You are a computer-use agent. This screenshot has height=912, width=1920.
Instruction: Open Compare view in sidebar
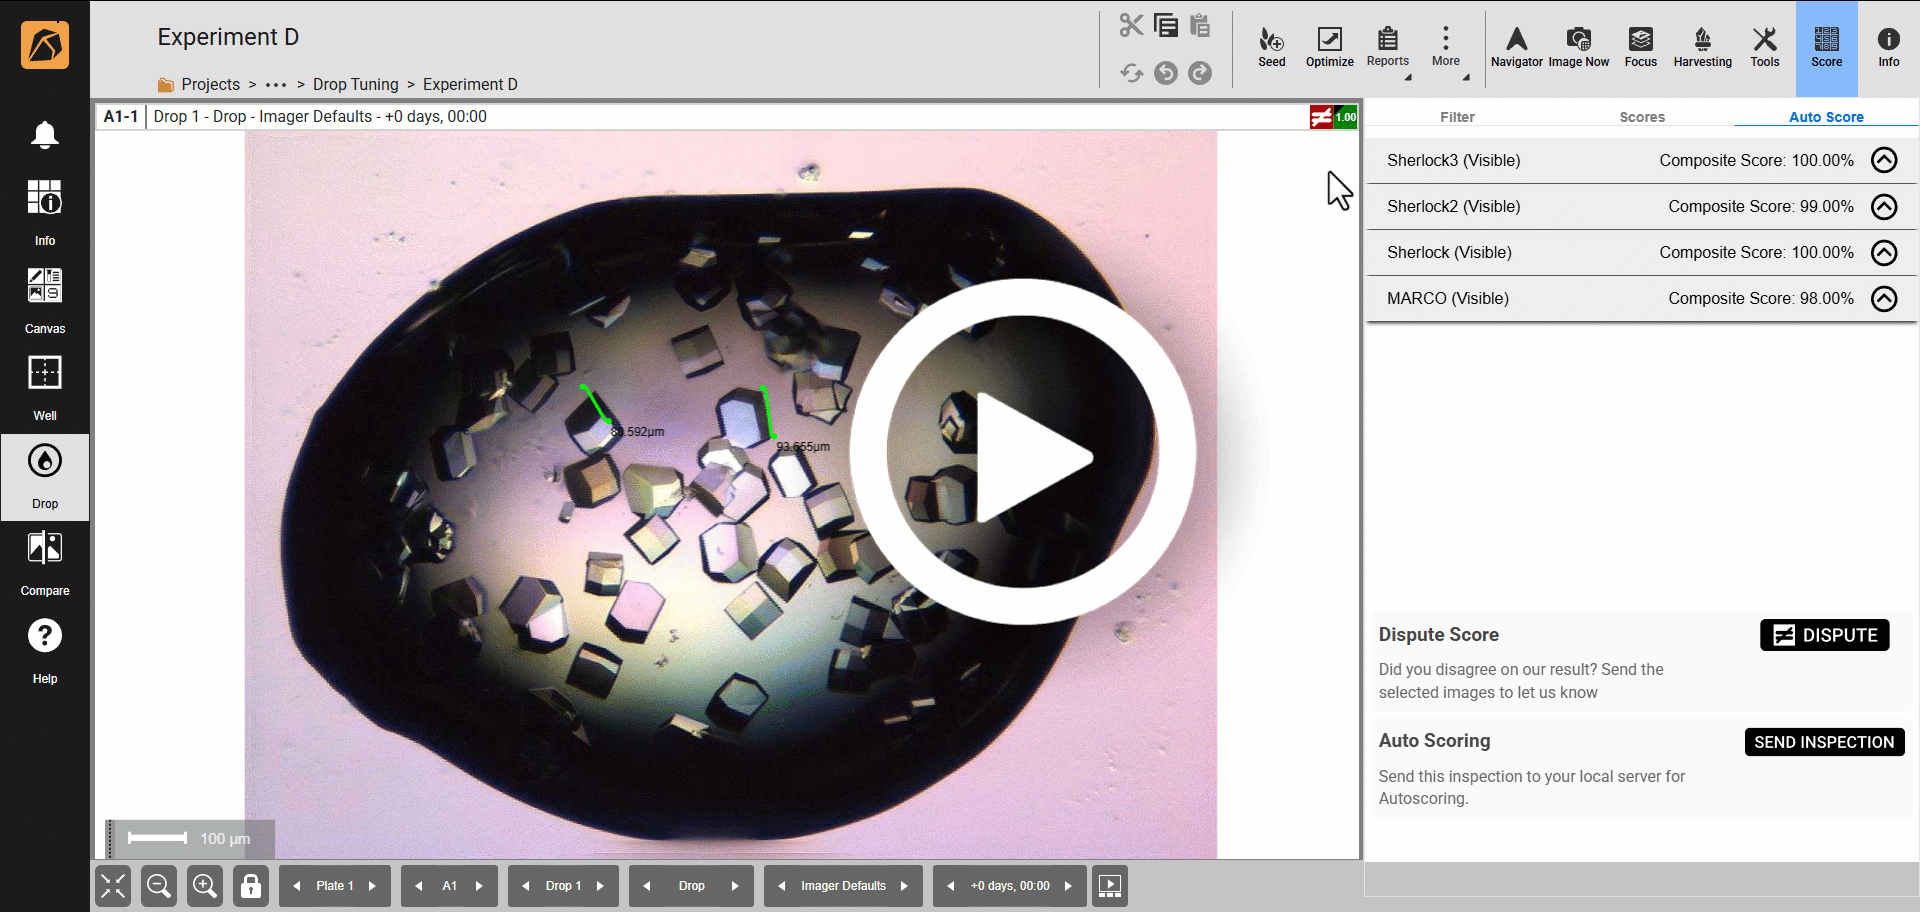tap(45, 562)
